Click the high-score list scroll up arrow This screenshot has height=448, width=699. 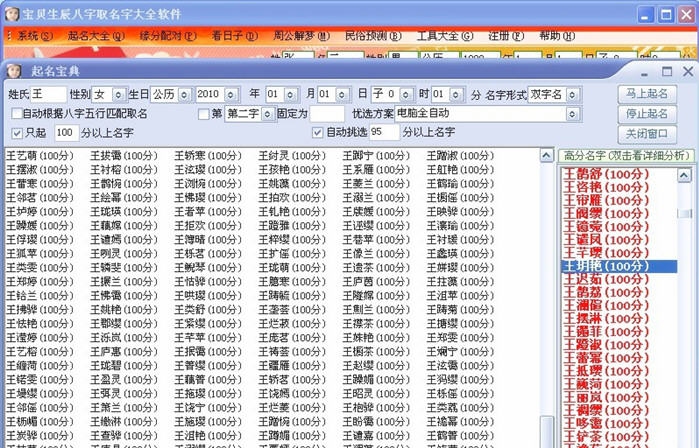click(683, 173)
